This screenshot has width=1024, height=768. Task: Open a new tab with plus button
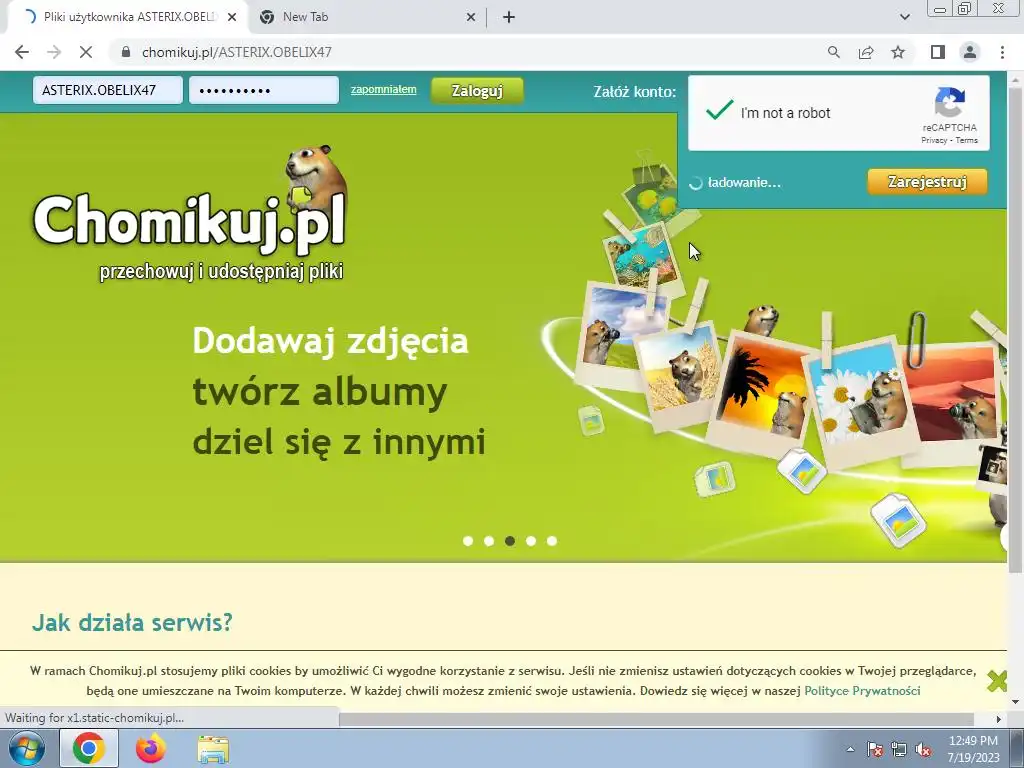pyautogui.click(x=509, y=18)
